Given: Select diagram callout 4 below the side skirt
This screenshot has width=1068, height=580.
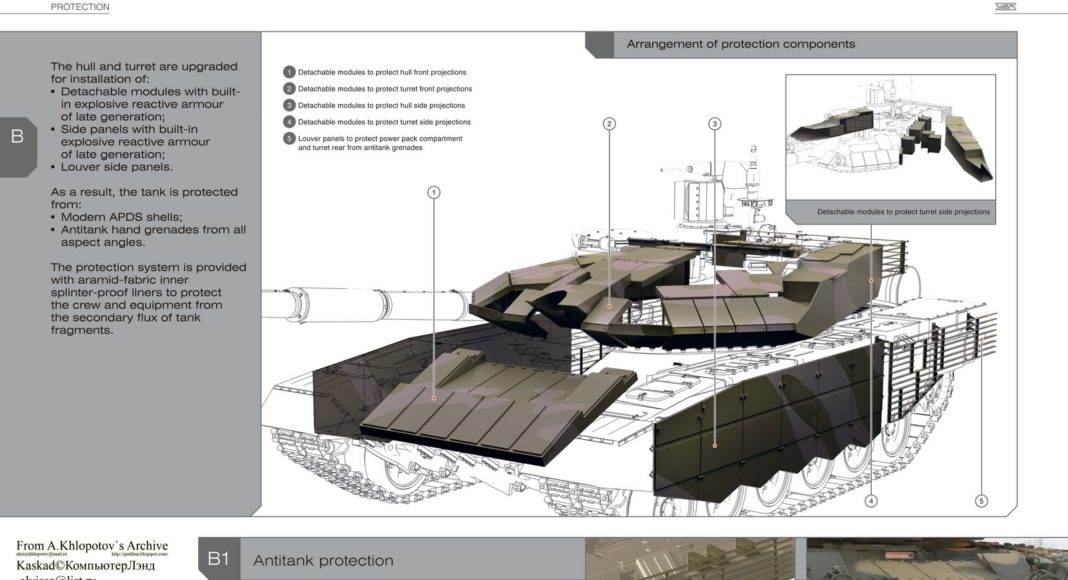Looking at the screenshot, I should point(871,501).
